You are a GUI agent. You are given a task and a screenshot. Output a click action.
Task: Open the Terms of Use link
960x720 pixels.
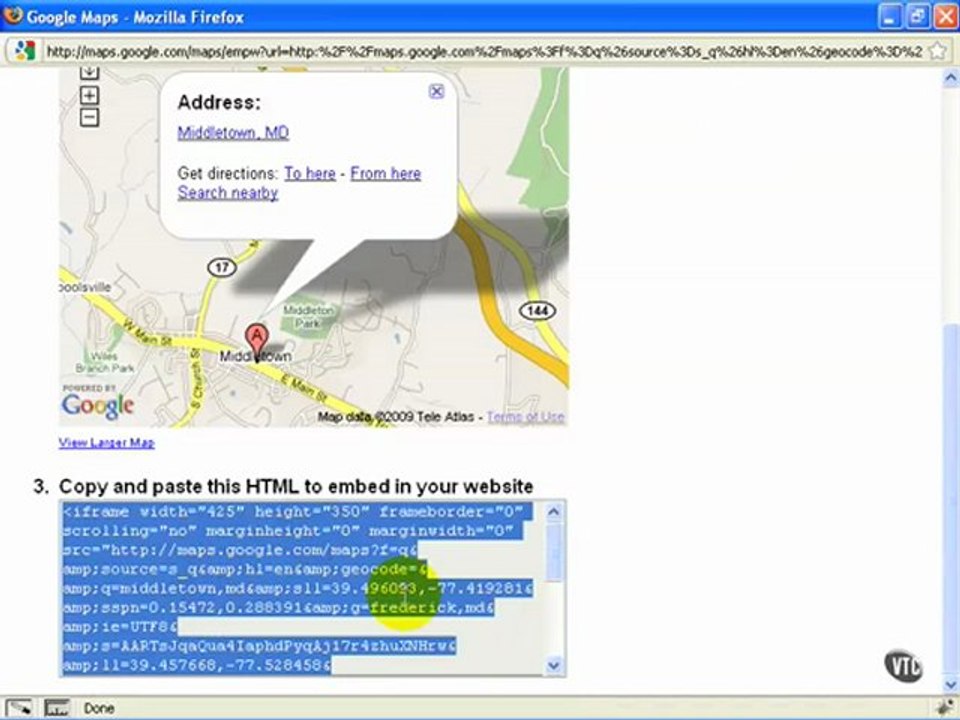point(526,417)
